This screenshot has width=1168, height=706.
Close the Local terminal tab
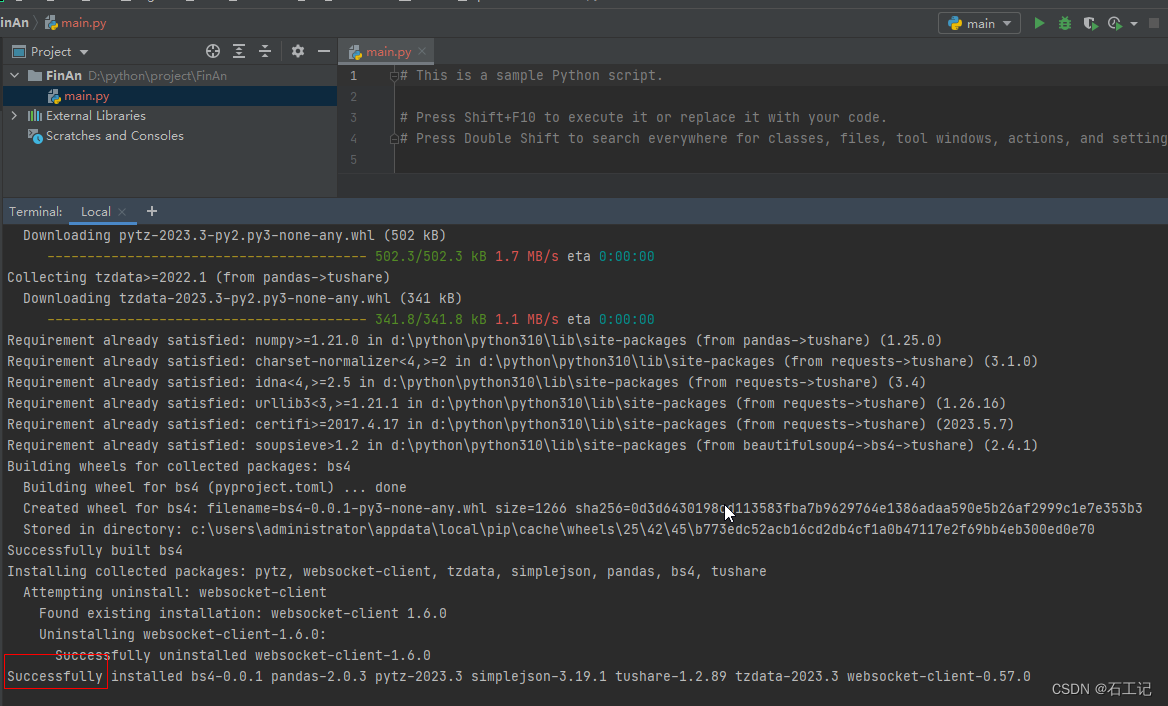pos(122,212)
